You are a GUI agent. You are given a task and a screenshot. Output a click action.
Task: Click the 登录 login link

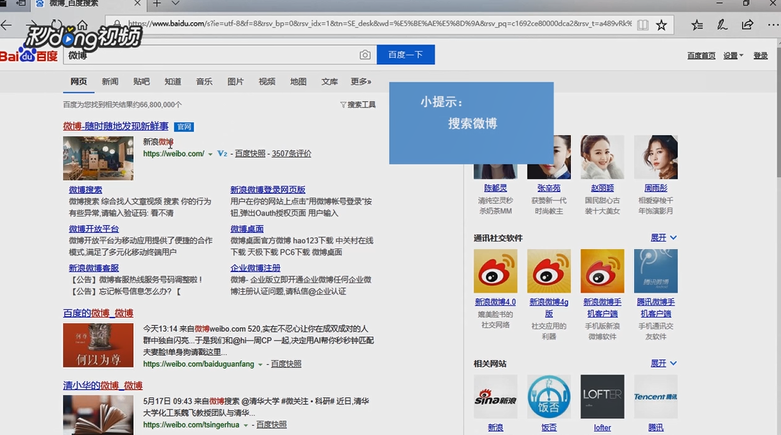coord(760,55)
